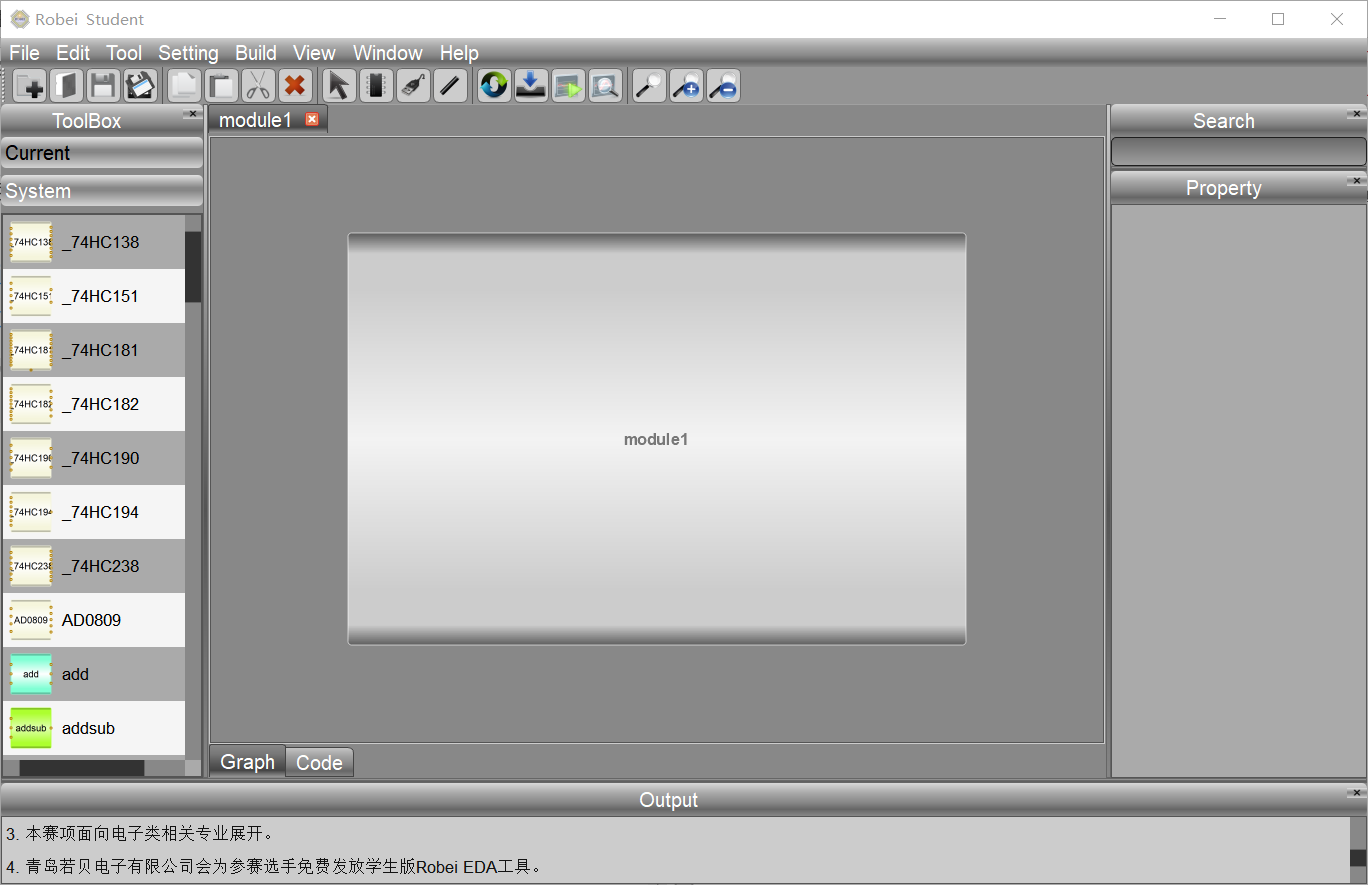Zoom out with the minus magnifier

point(724,85)
